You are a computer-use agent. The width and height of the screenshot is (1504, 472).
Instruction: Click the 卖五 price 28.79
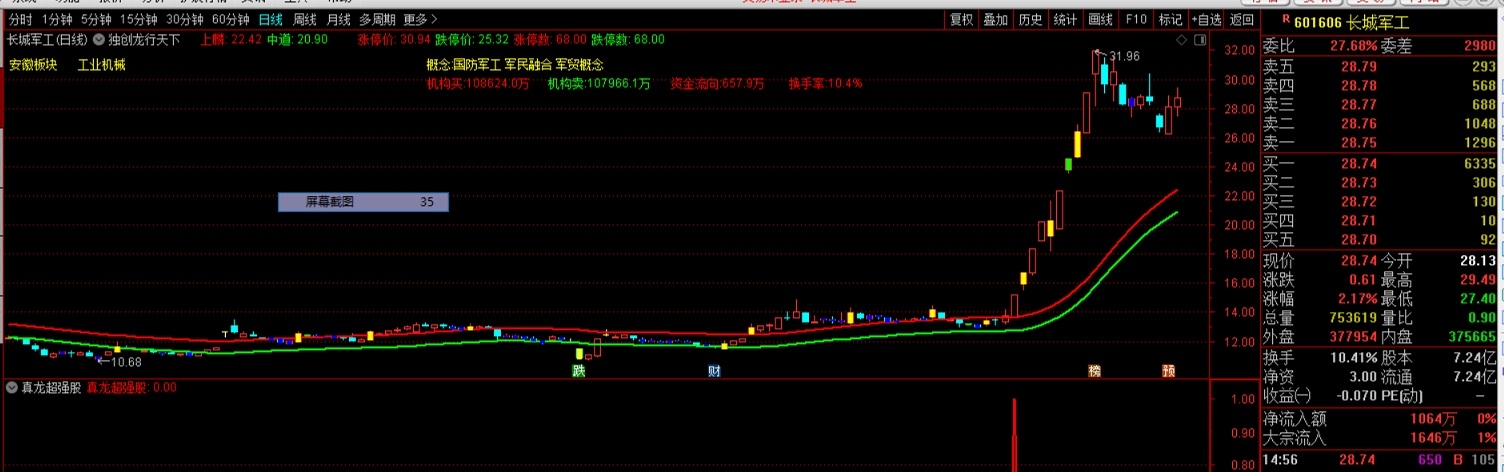(1359, 66)
